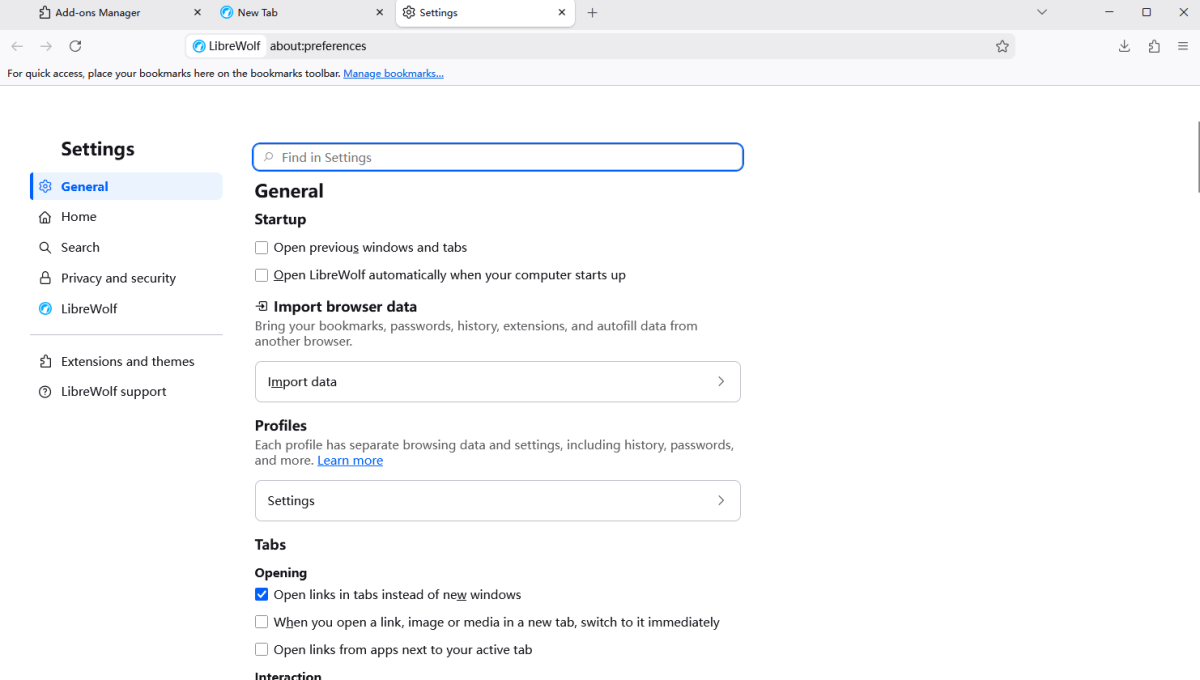Click the New Tab LibreWolf favicon
Image resolution: width=1200 pixels, height=680 pixels.
[227, 13]
